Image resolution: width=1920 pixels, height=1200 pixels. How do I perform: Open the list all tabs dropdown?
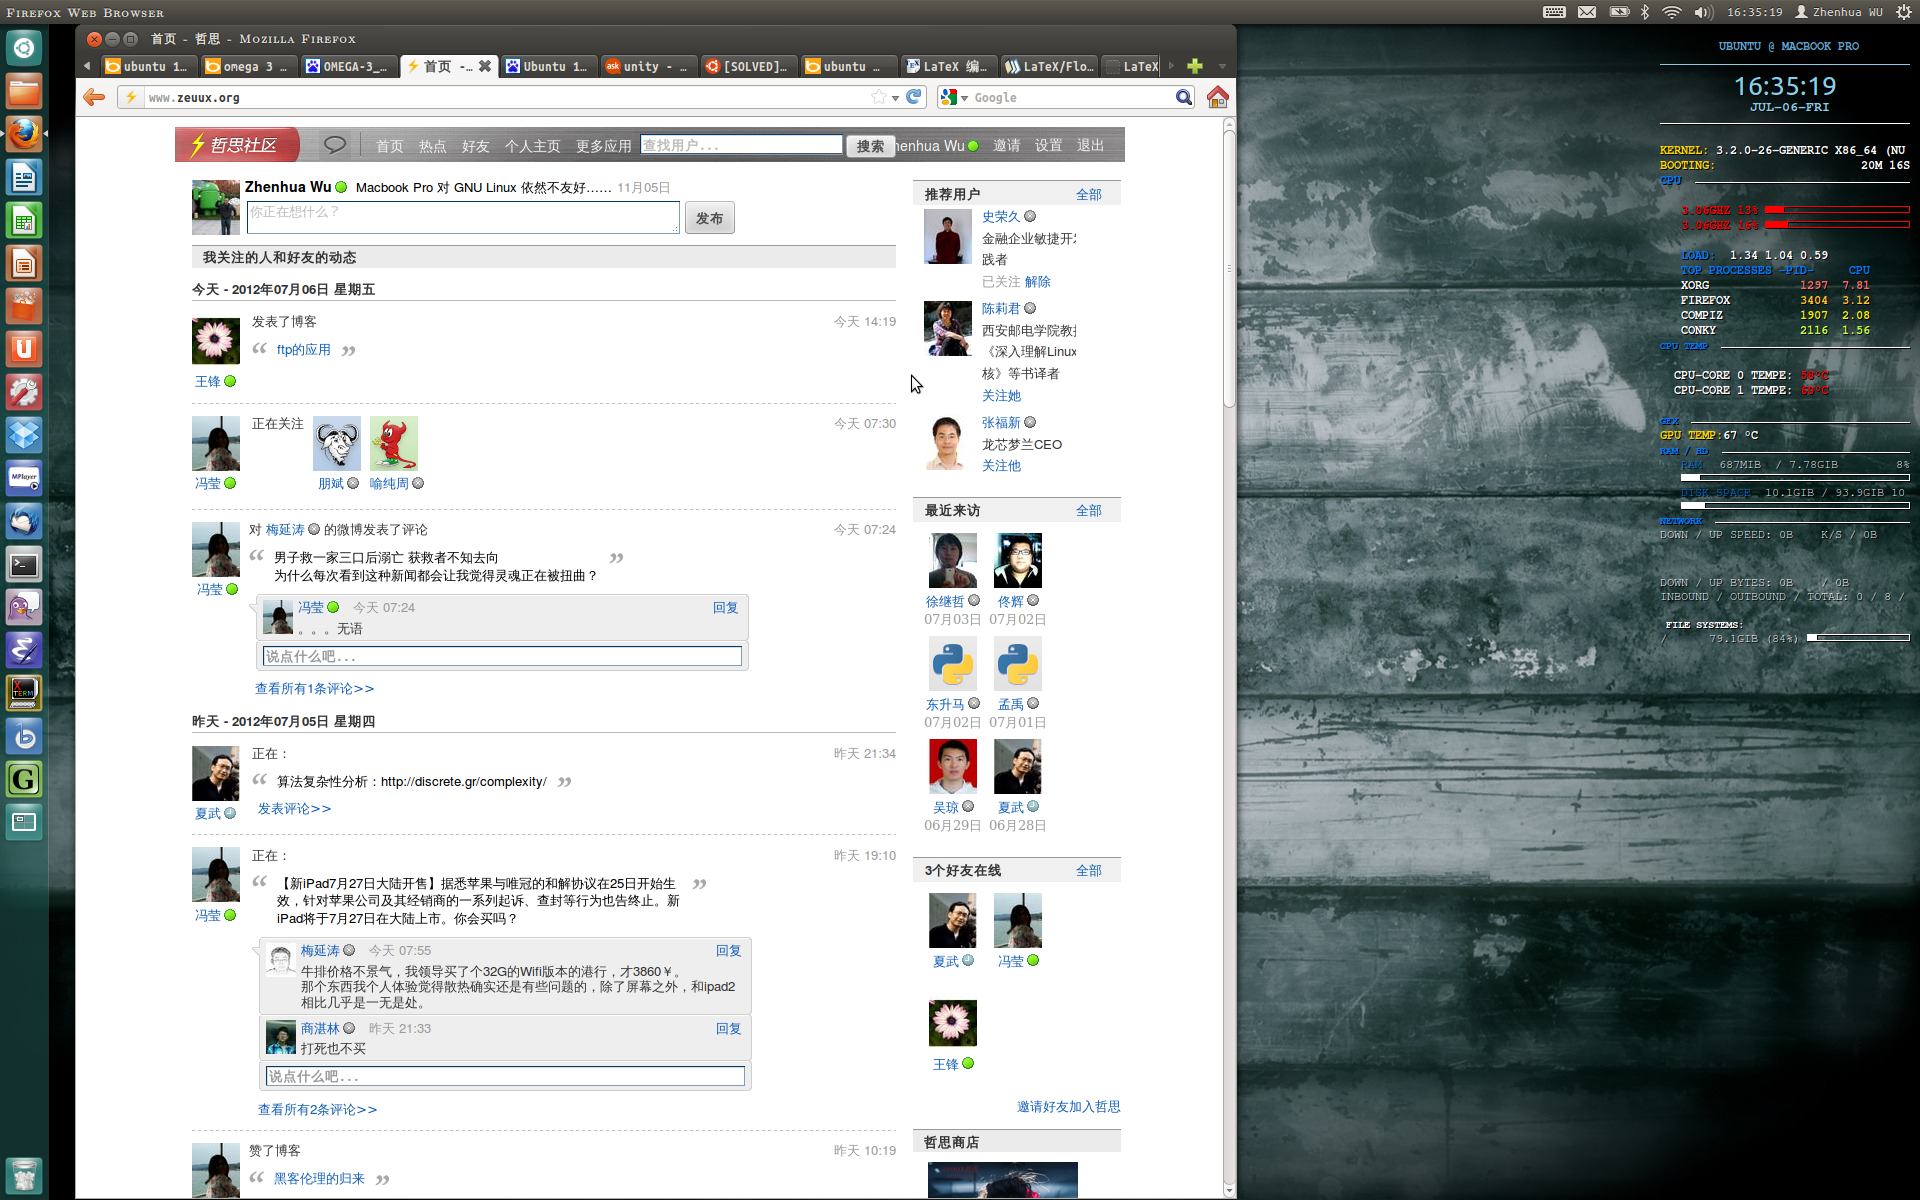(x=1222, y=66)
